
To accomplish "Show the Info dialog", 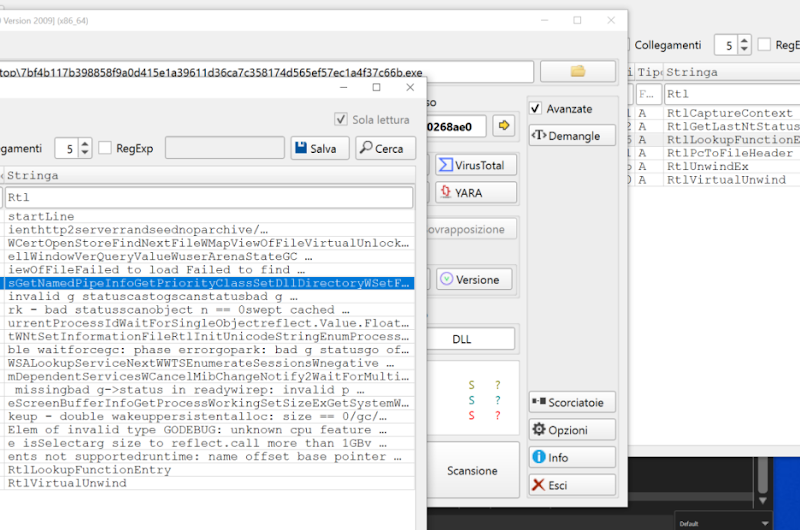I will [572, 458].
